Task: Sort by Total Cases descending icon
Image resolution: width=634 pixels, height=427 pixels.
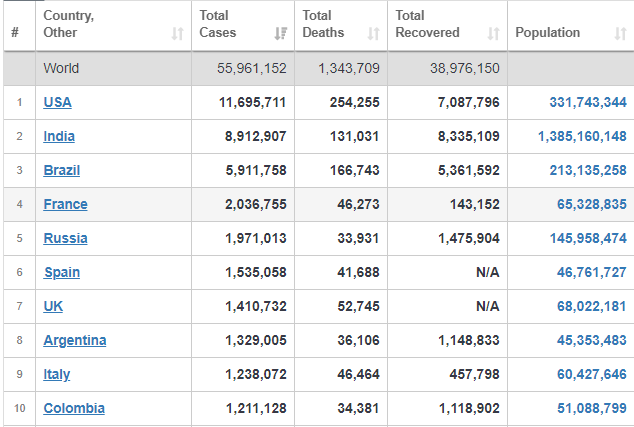Action: click(281, 34)
